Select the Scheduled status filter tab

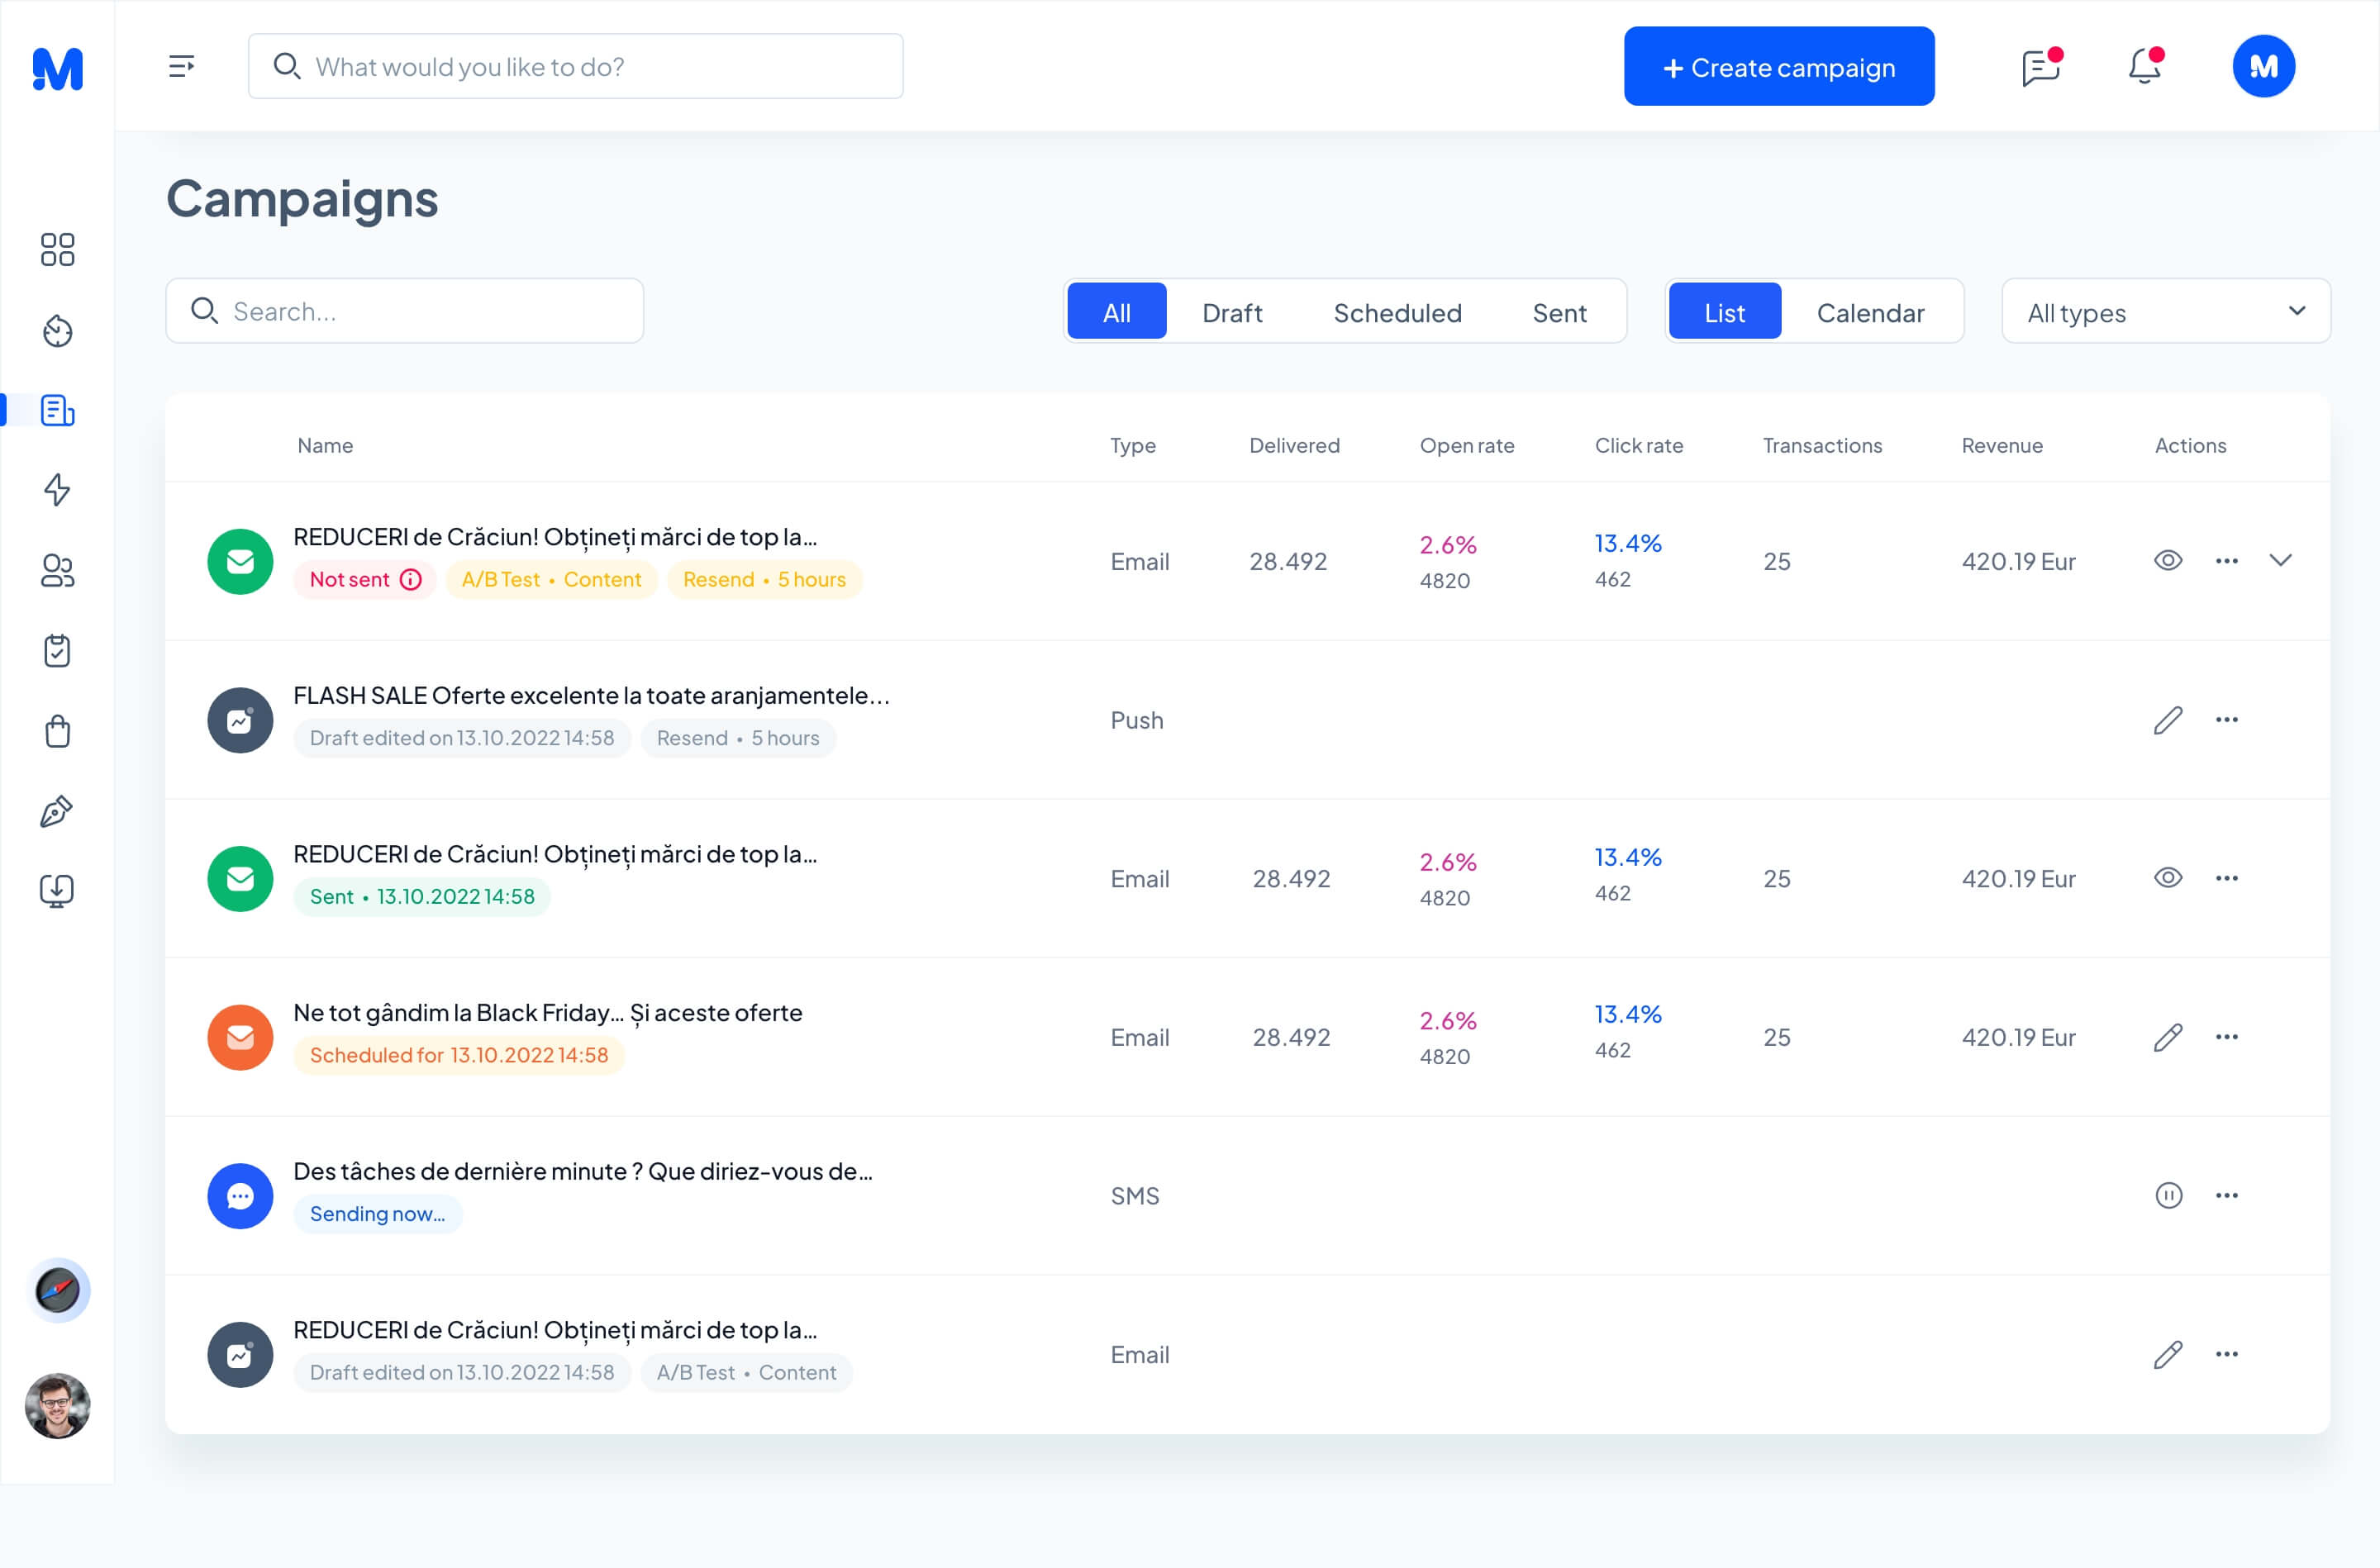point(1398,312)
